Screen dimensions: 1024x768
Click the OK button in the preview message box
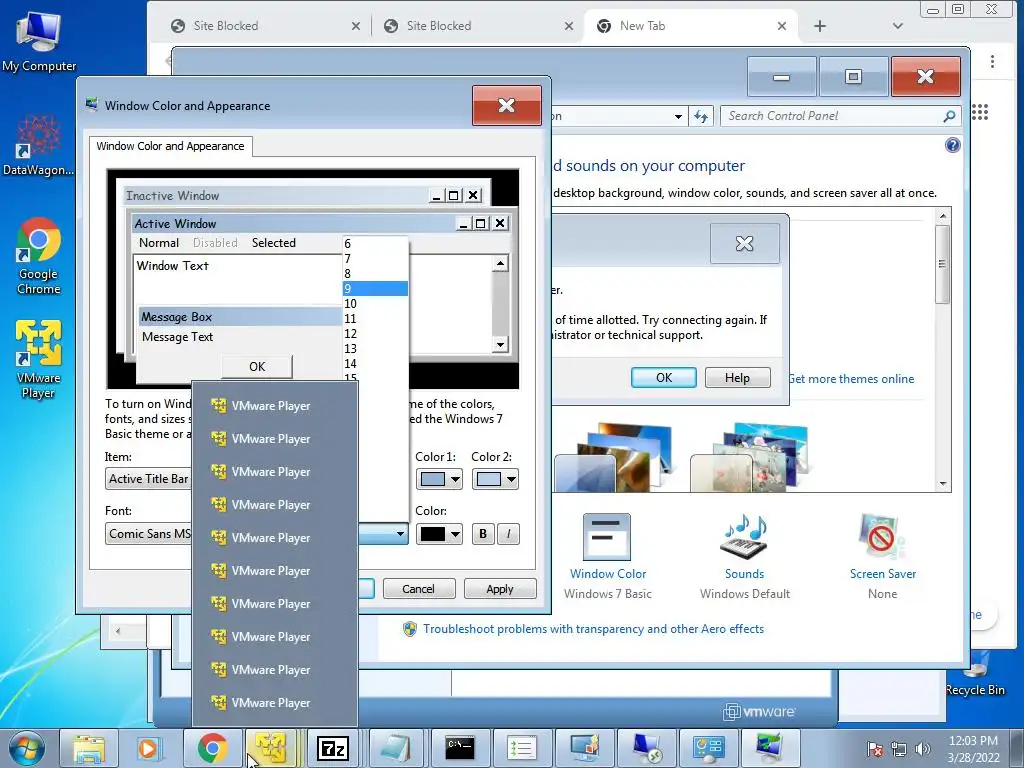pos(257,366)
